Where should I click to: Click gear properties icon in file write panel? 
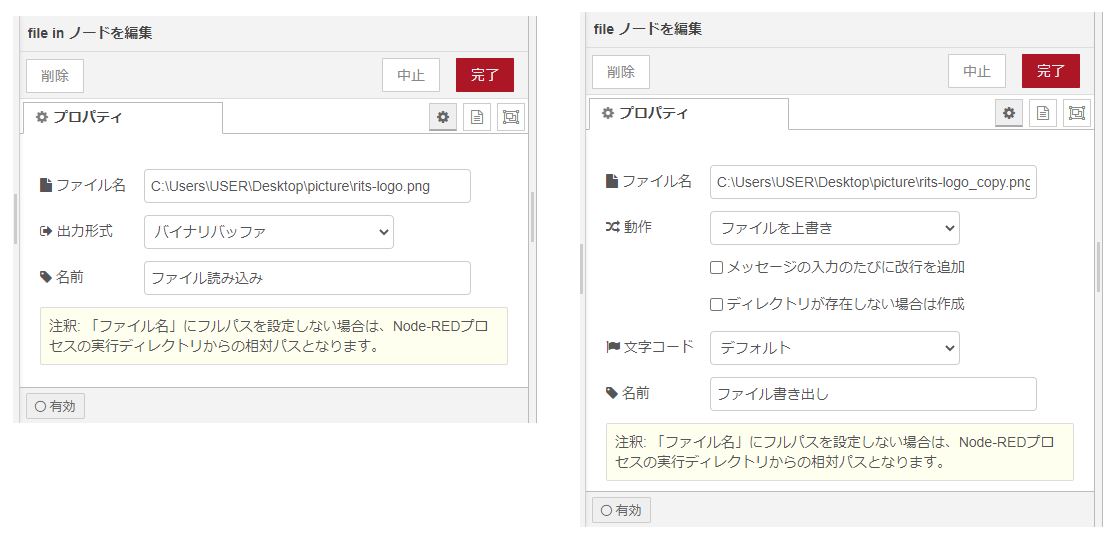[1009, 113]
